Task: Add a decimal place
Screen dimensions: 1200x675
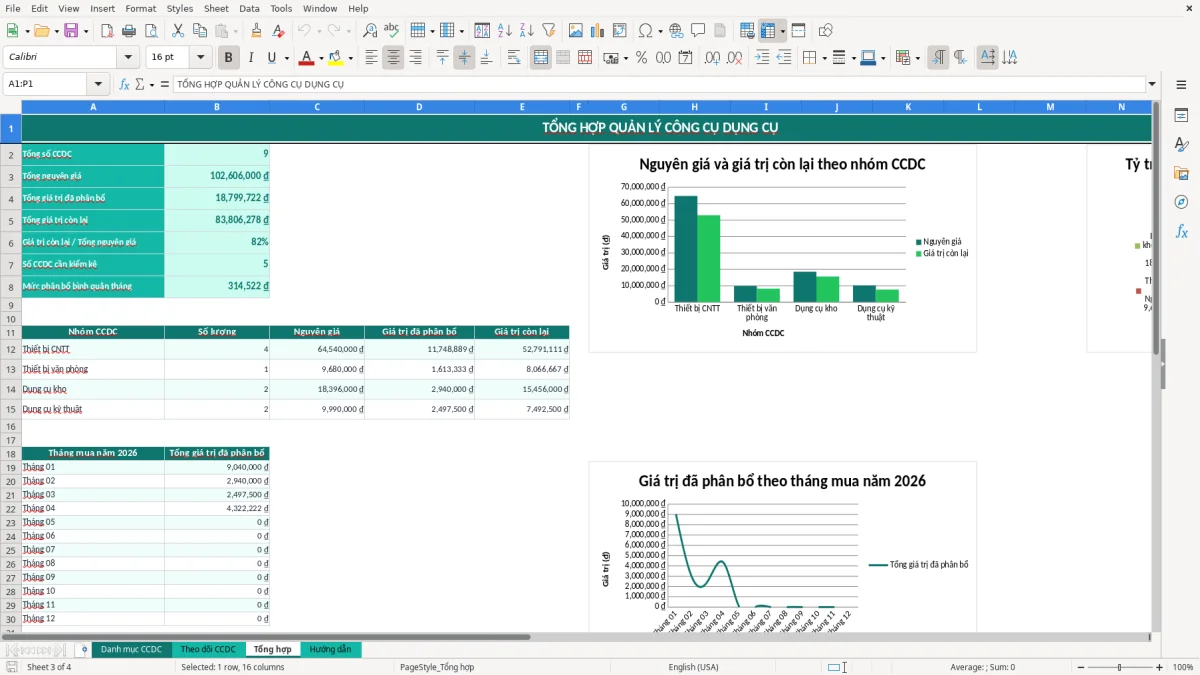Action: (x=710, y=58)
